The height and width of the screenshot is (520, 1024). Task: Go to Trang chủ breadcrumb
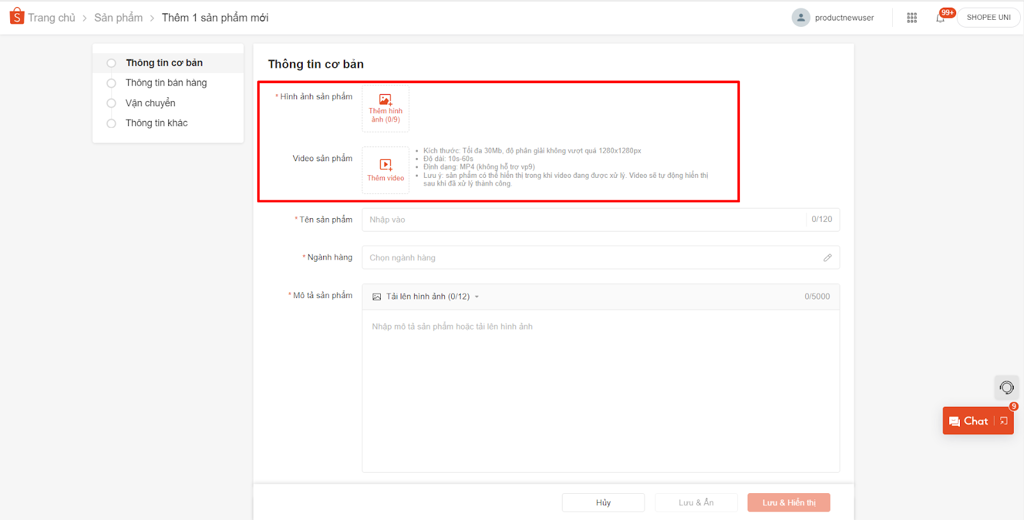(51, 18)
